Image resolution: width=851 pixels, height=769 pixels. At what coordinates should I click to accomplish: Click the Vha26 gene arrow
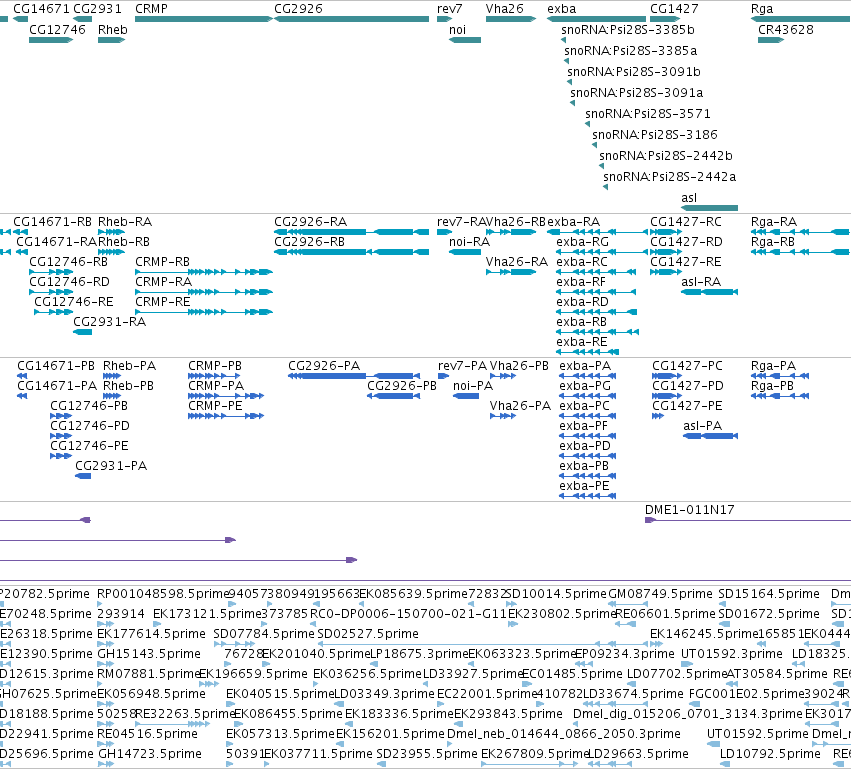click(511, 19)
